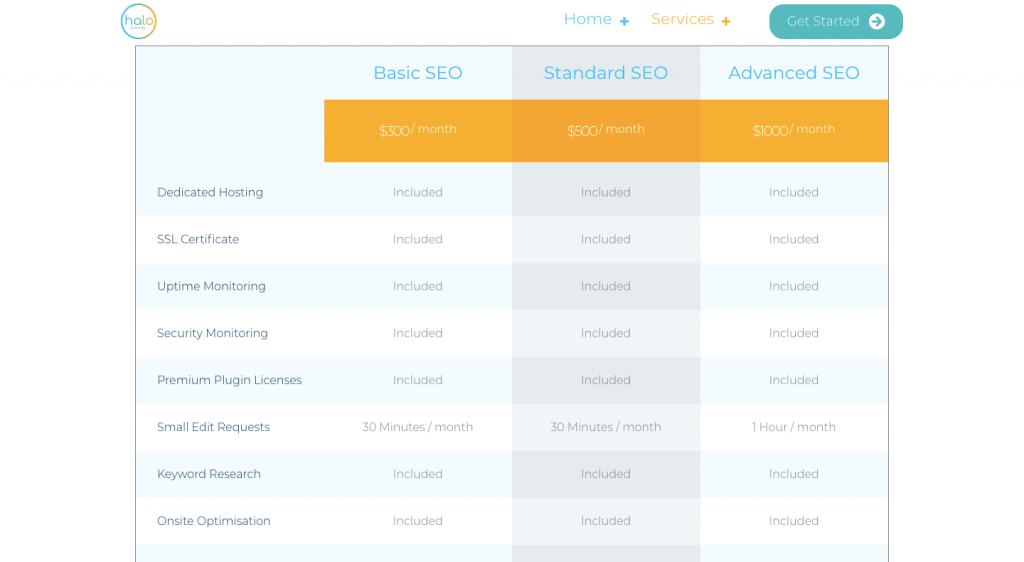1024x562 pixels.
Task: Click the Dedicated Hosting row label
Action: (210, 193)
